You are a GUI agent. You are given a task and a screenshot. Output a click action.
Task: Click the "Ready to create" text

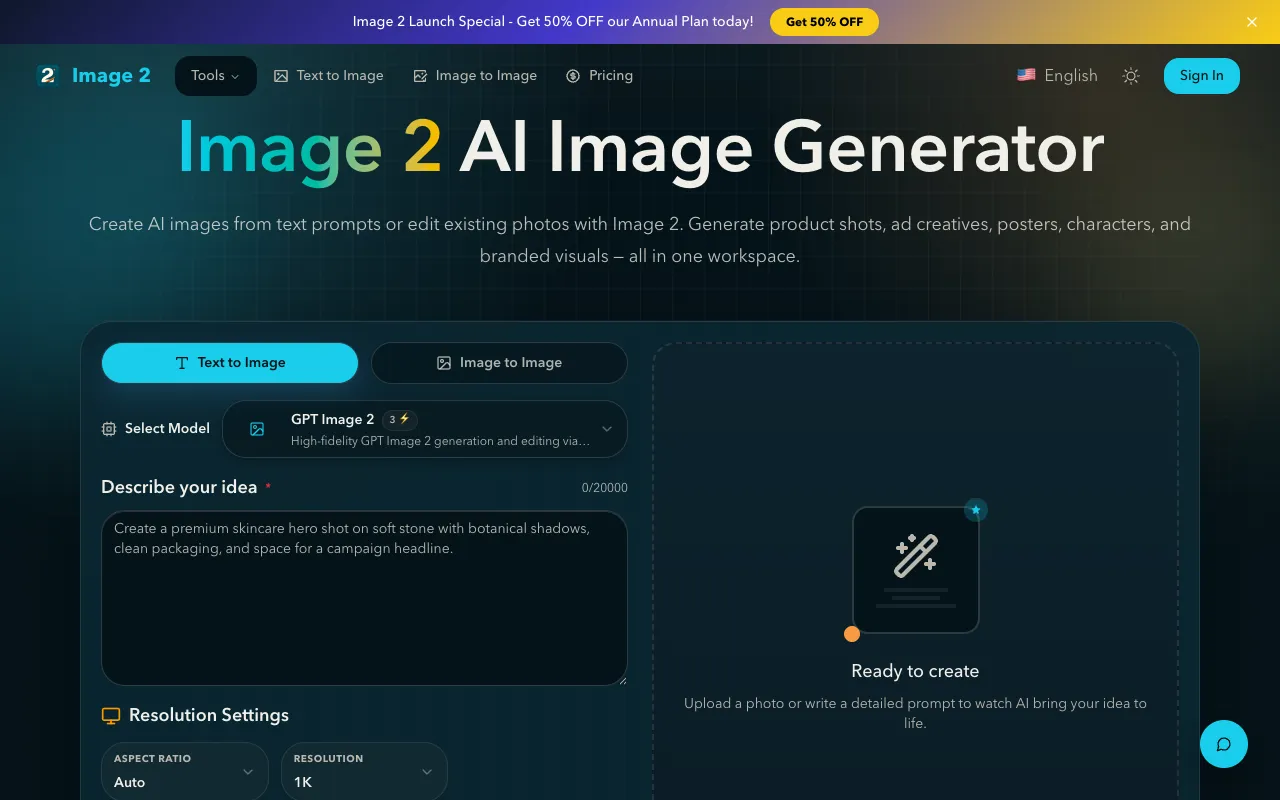(915, 671)
